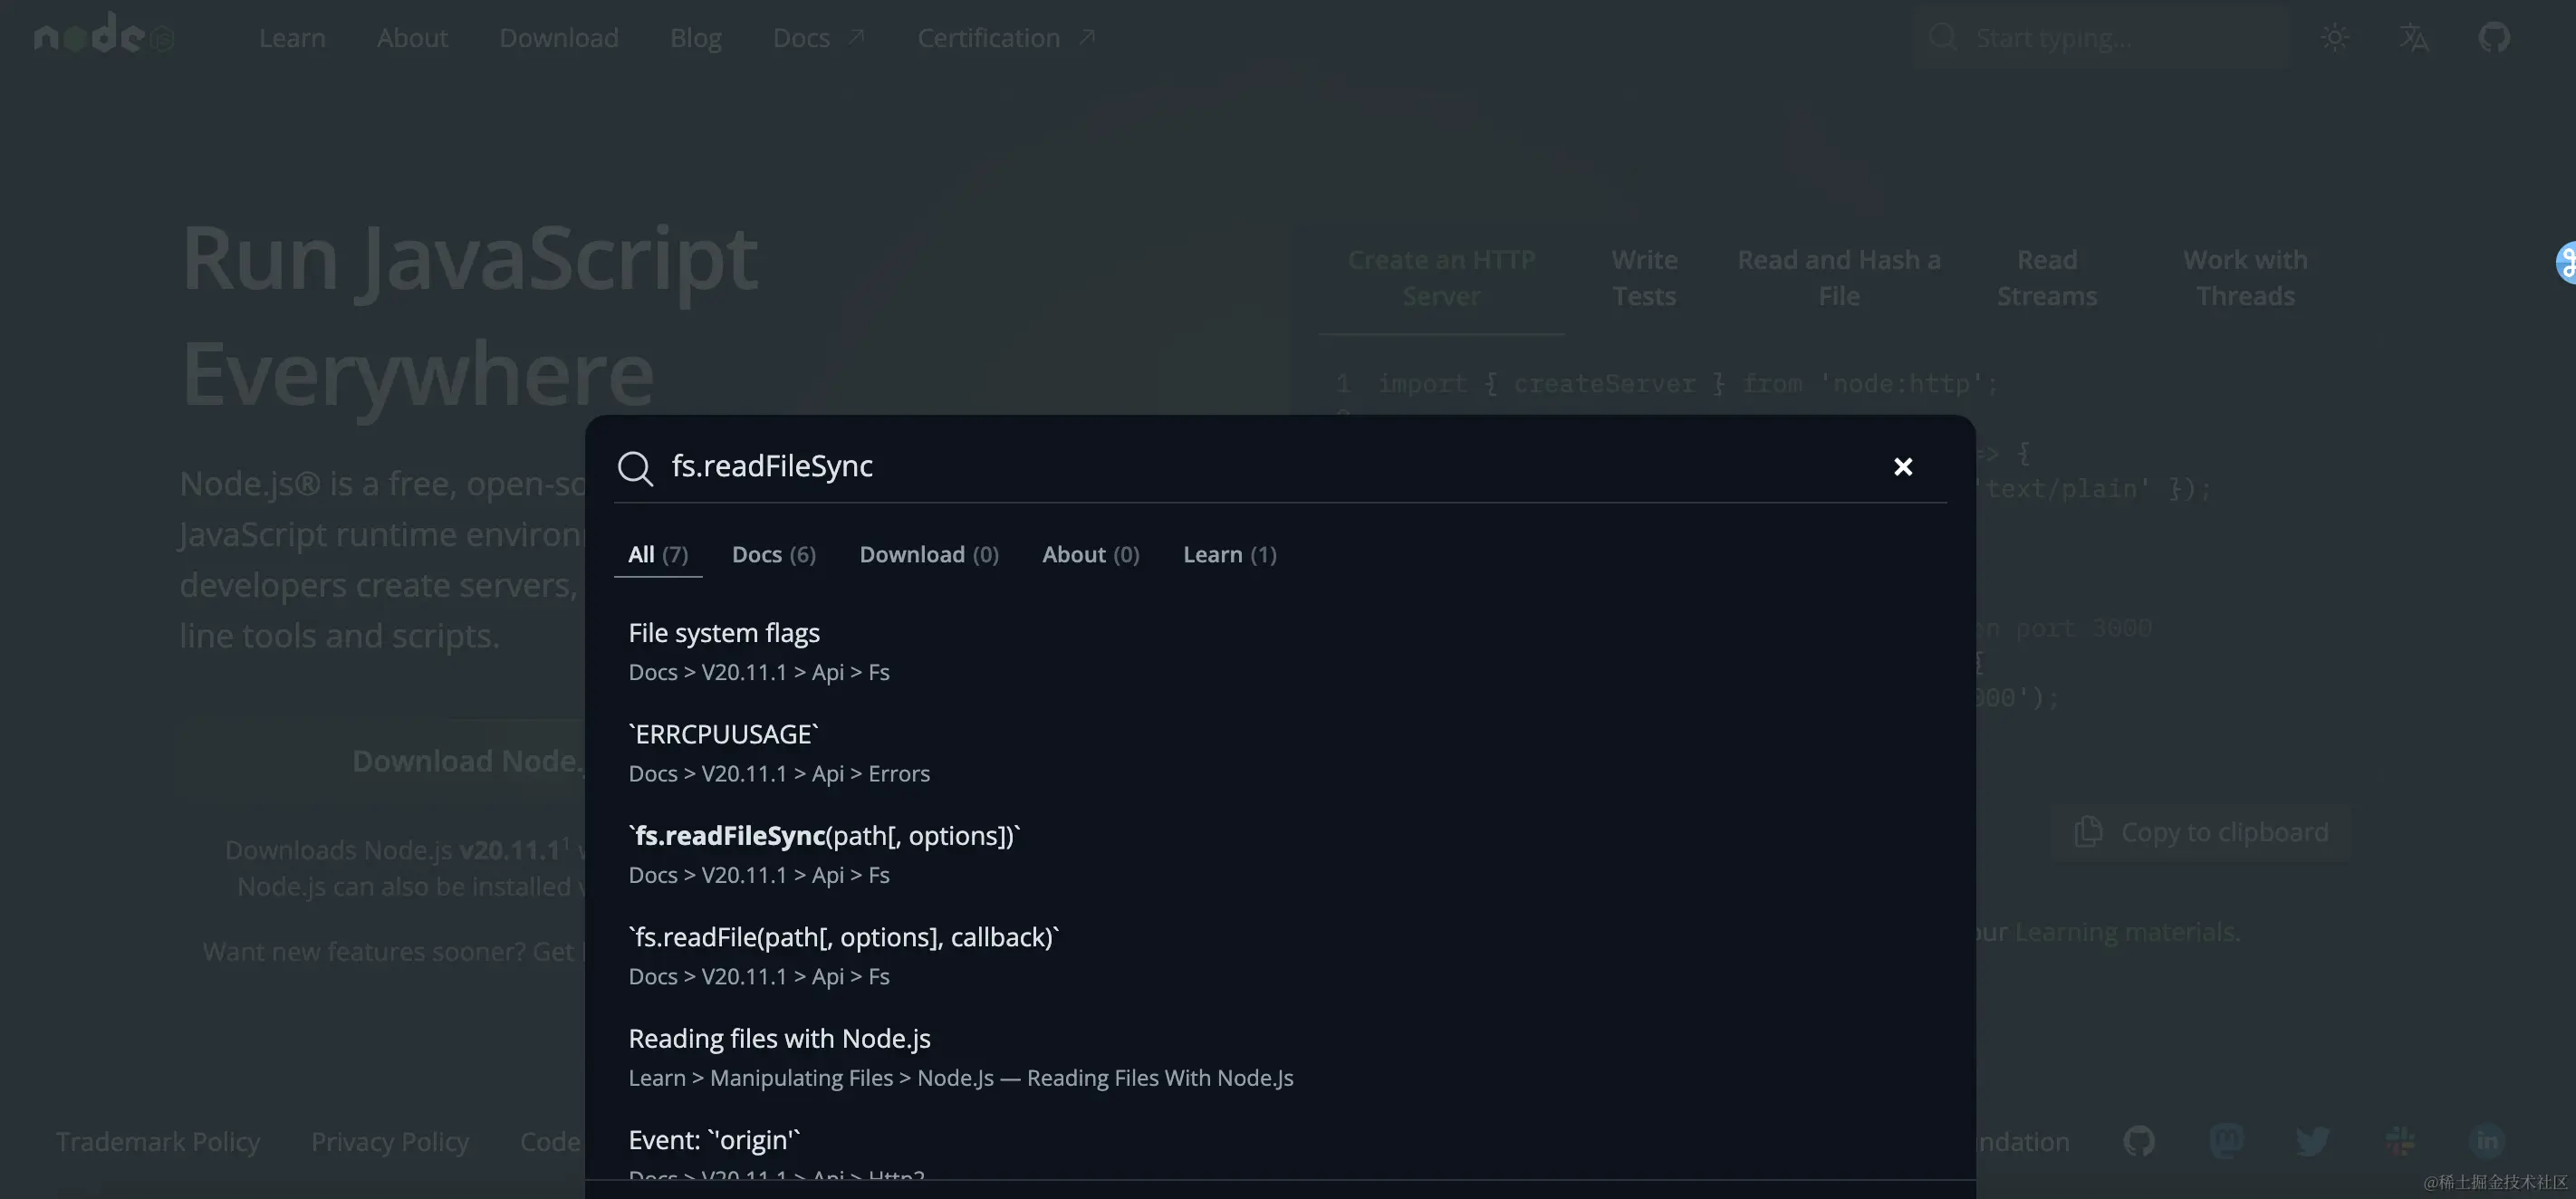The width and height of the screenshot is (2576, 1199).
Task: Go to Download in the top navigation
Action: (559, 38)
